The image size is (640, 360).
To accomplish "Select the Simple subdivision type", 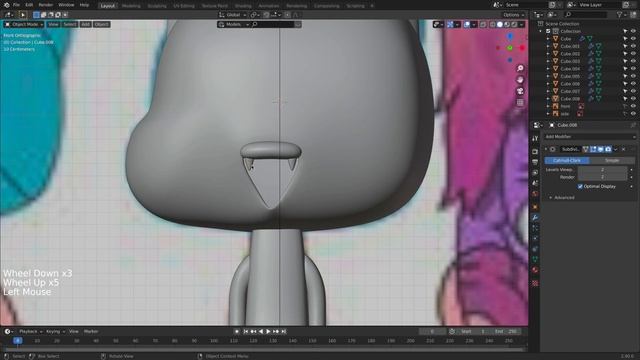I will [612, 160].
